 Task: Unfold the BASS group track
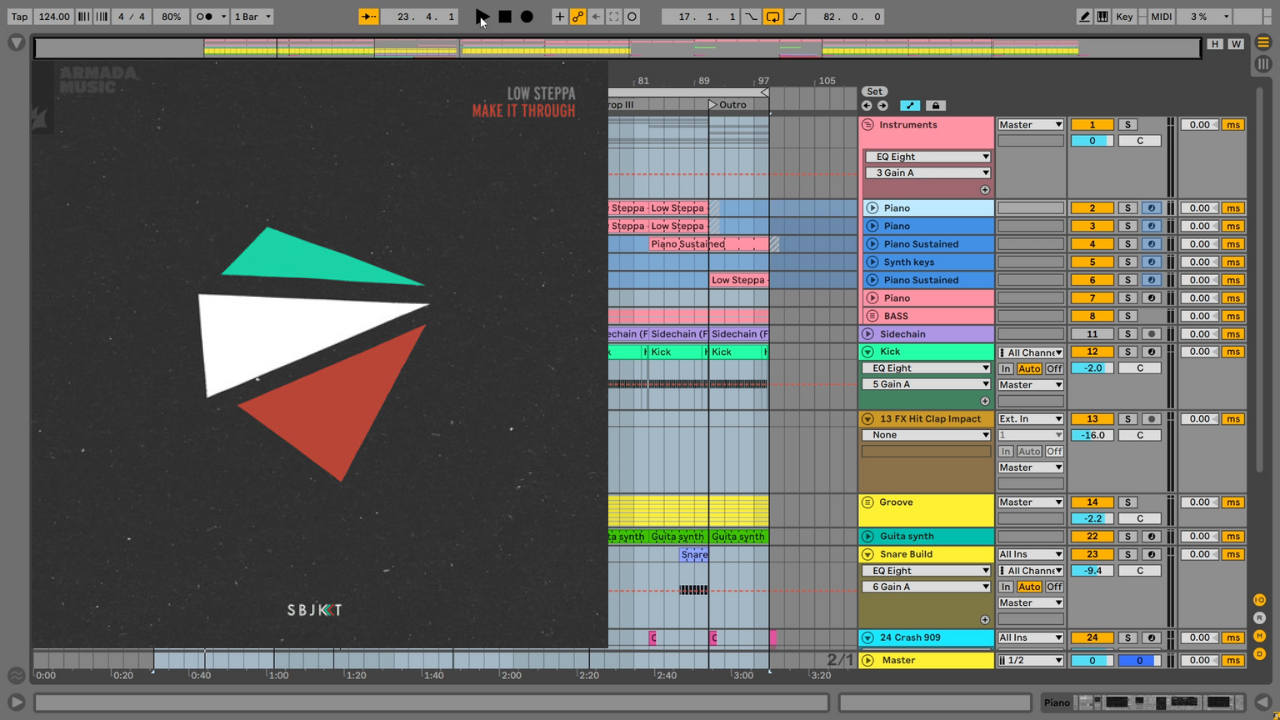click(x=872, y=316)
